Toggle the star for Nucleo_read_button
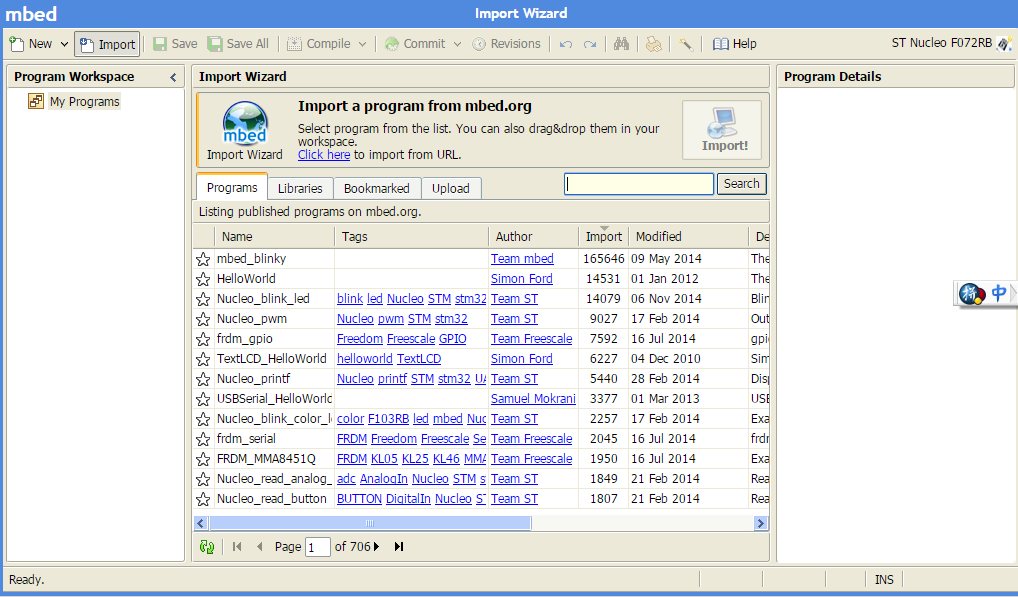1018x597 pixels. 203,499
